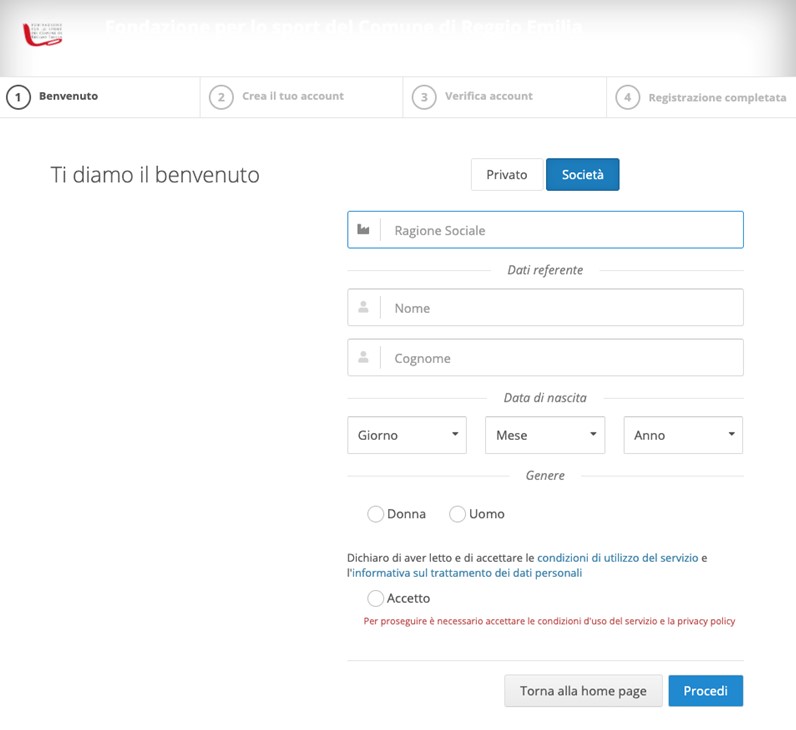
Task: Click Torna alla home page button
Action: [583, 691]
